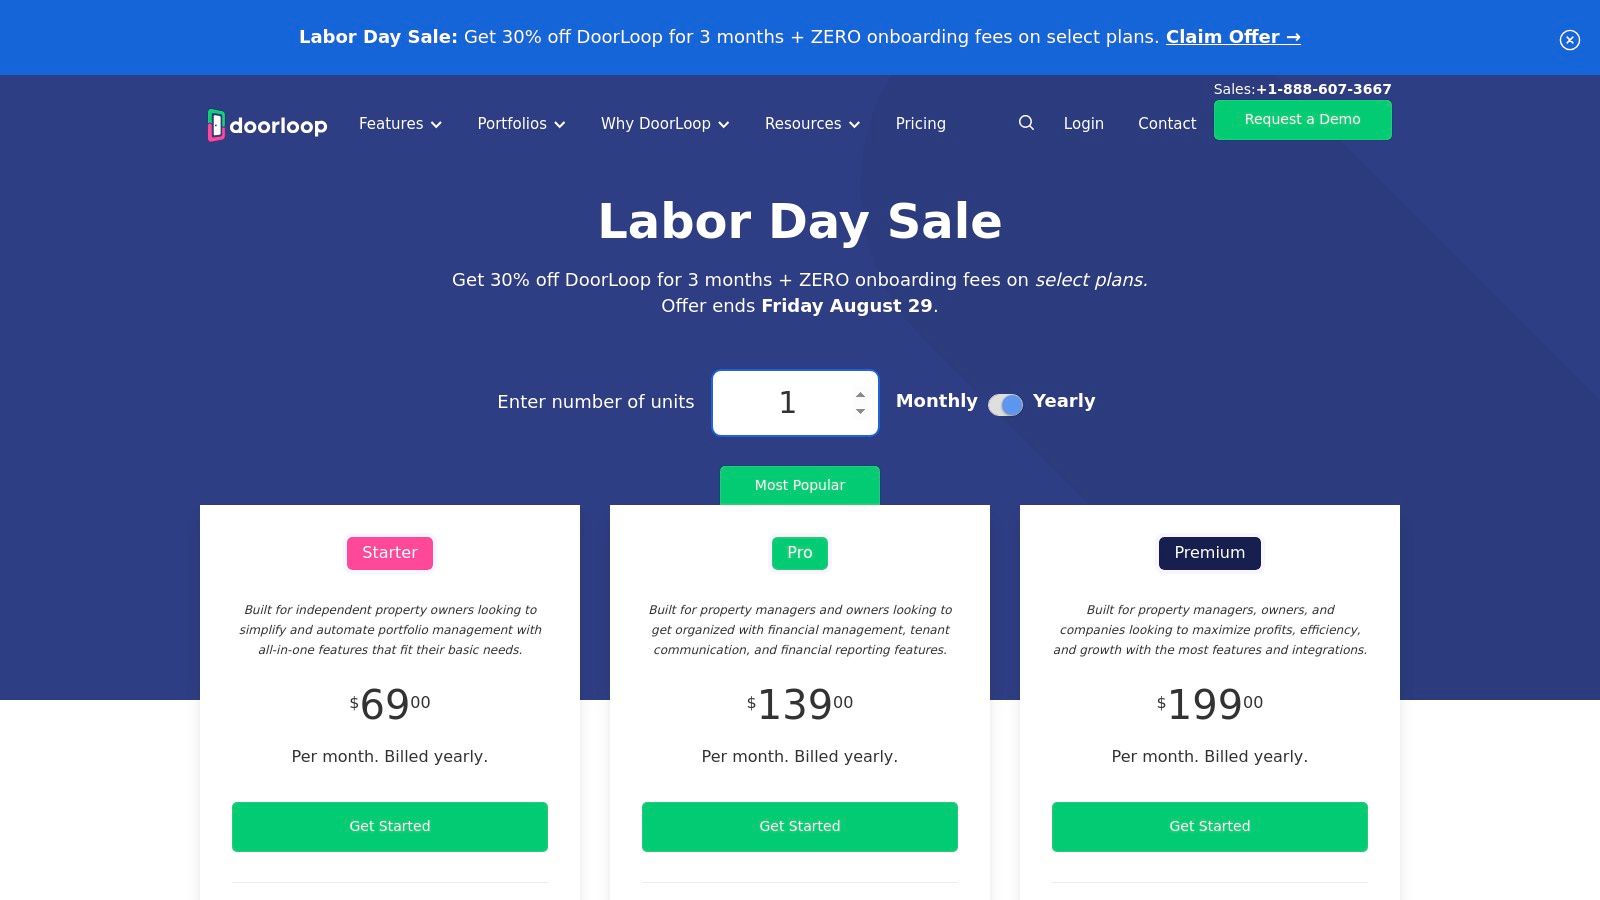This screenshot has width=1600, height=900.
Task: Click the Request a Demo button
Action: 1302,120
